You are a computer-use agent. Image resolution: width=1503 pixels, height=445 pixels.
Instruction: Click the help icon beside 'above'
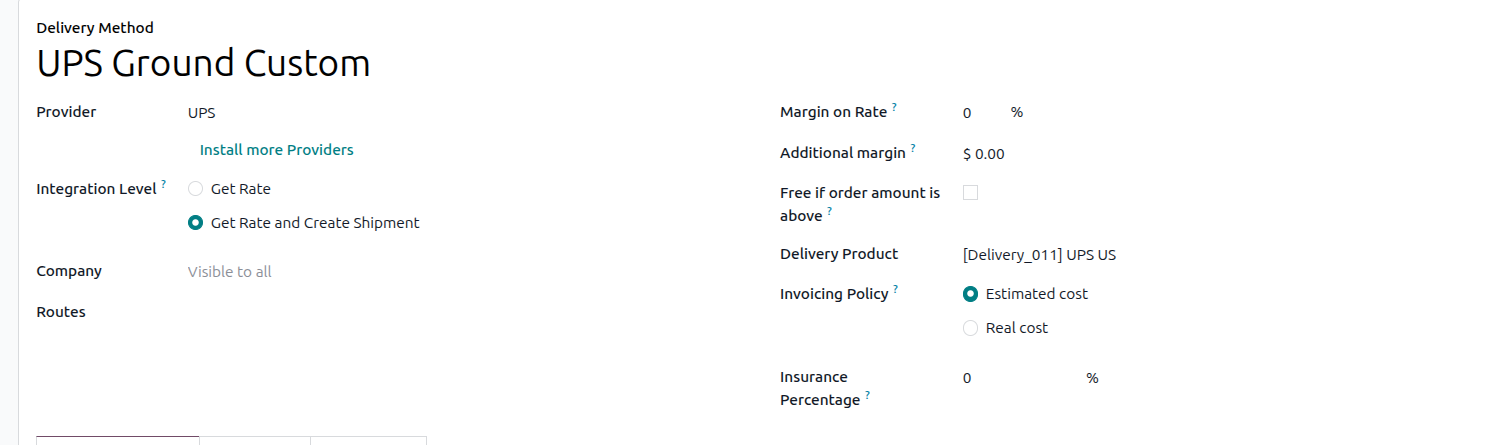(830, 211)
